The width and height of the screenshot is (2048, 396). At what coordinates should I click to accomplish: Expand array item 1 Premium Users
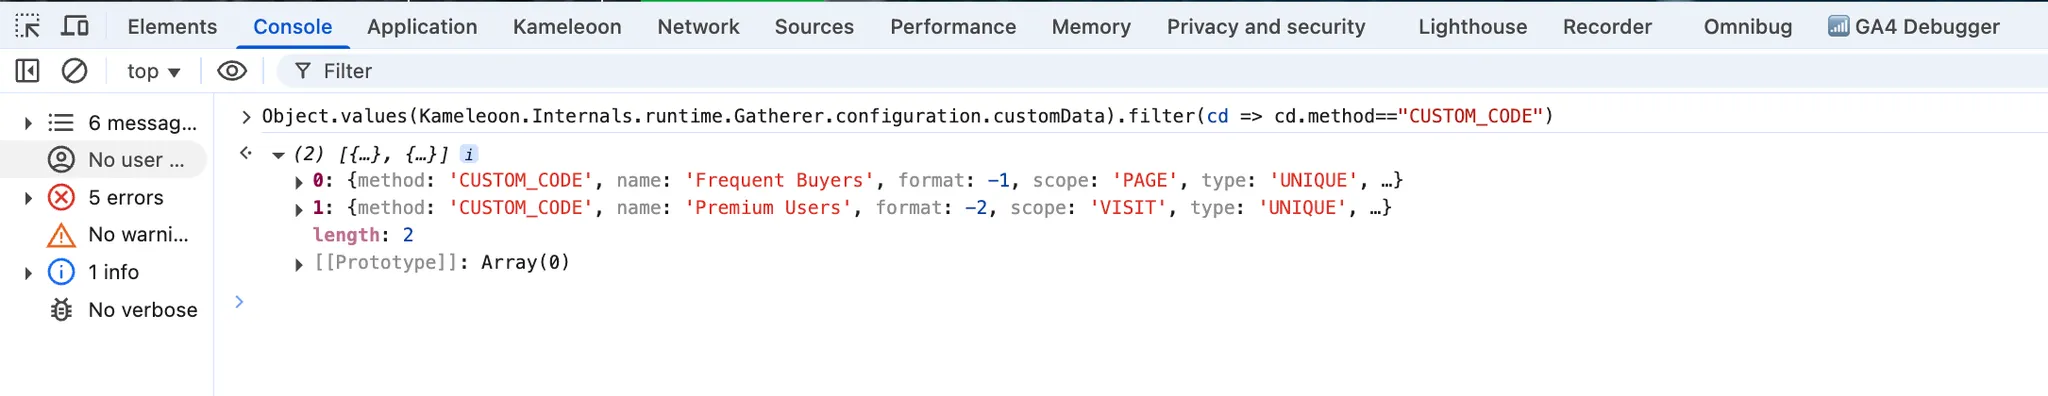299,209
